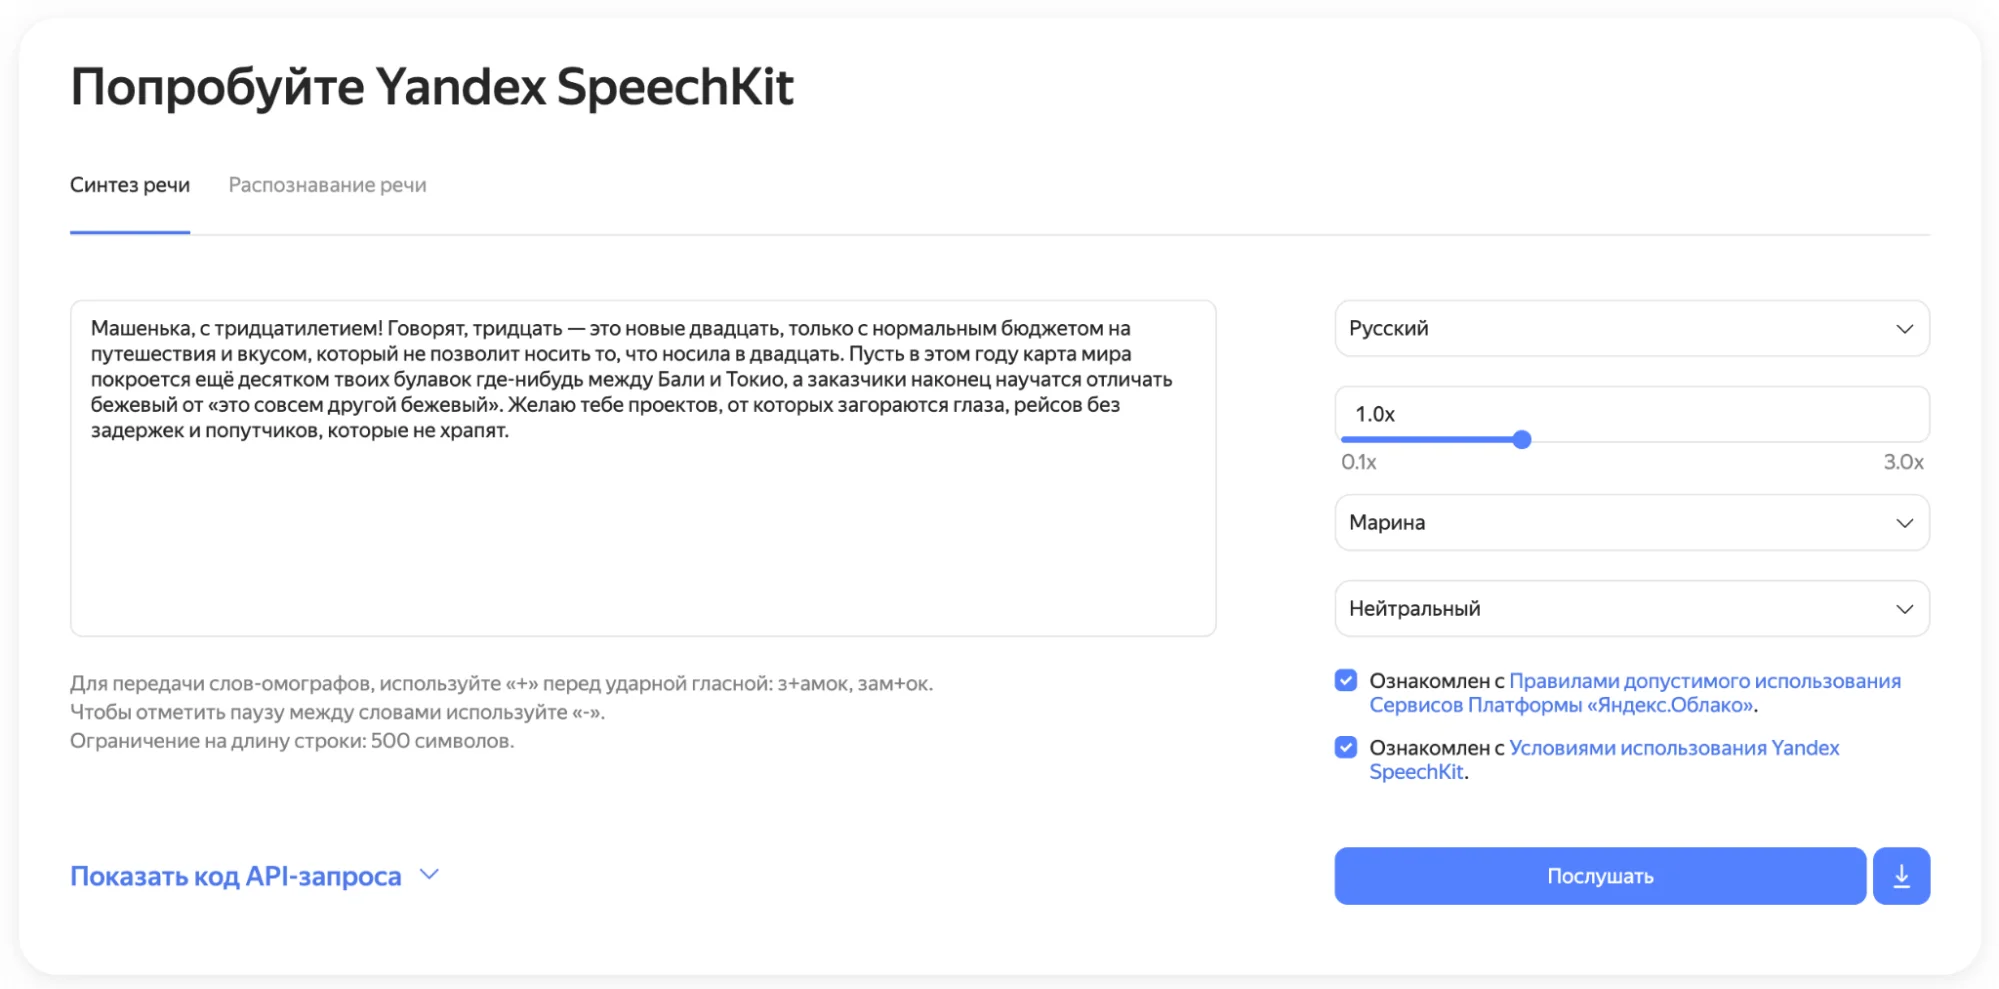The image size is (1999, 989).
Task: Click the download audio icon button
Action: tap(1900, 877)
